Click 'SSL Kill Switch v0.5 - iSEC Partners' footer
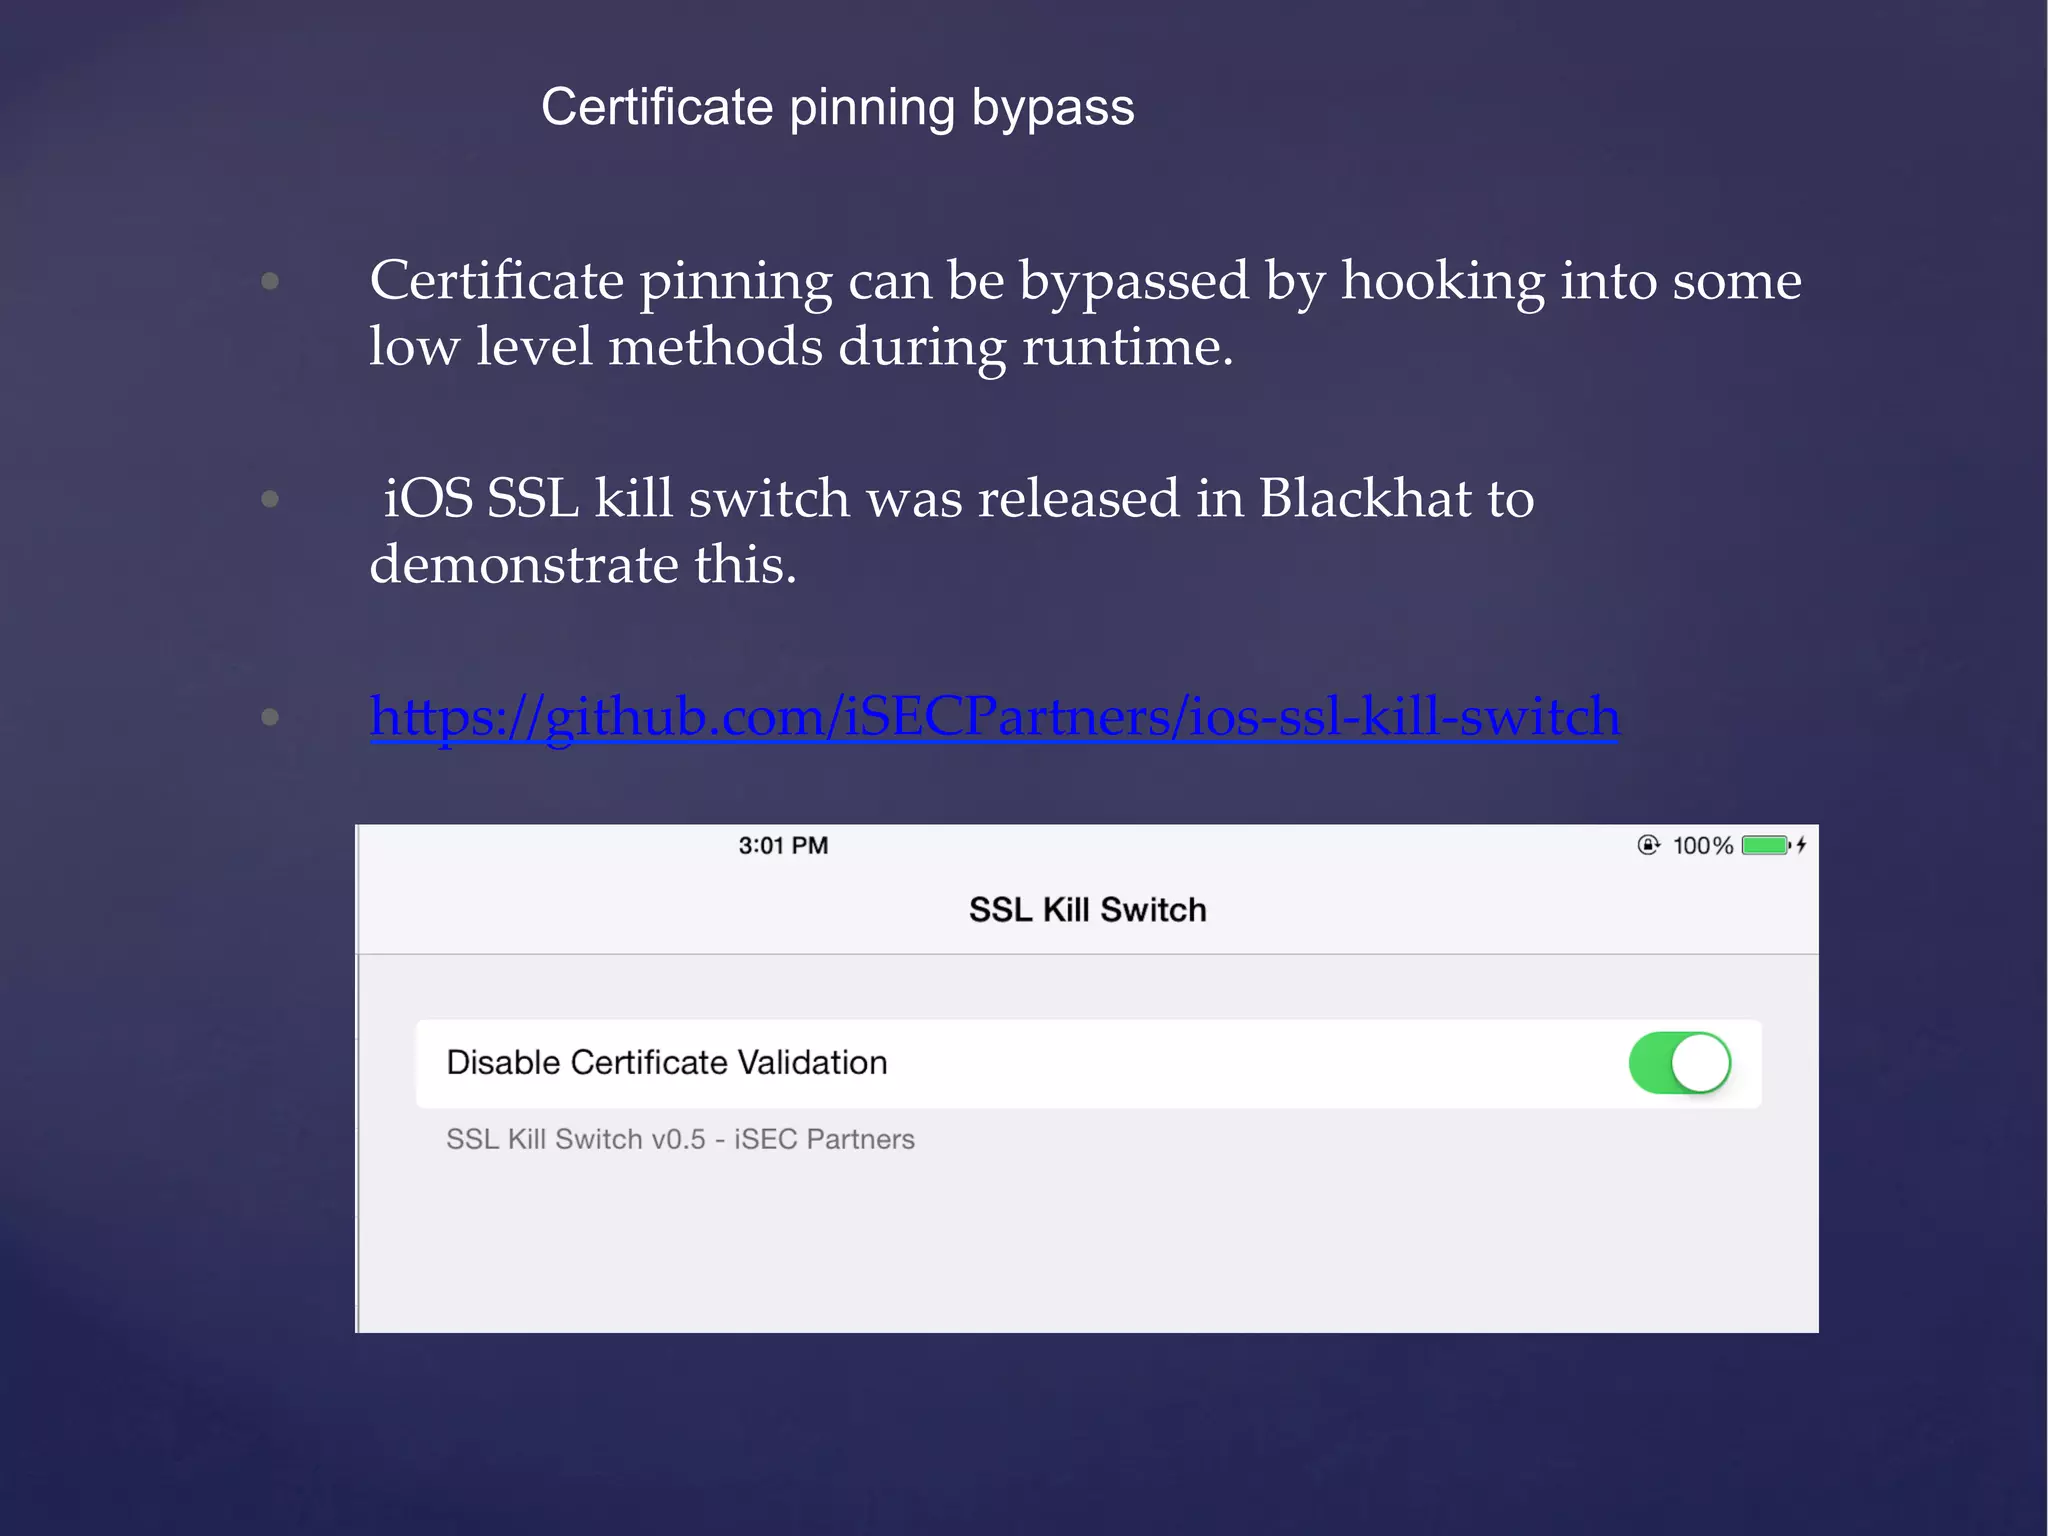Viewport: 2048px width, 1536px height. click(680, 1139)
